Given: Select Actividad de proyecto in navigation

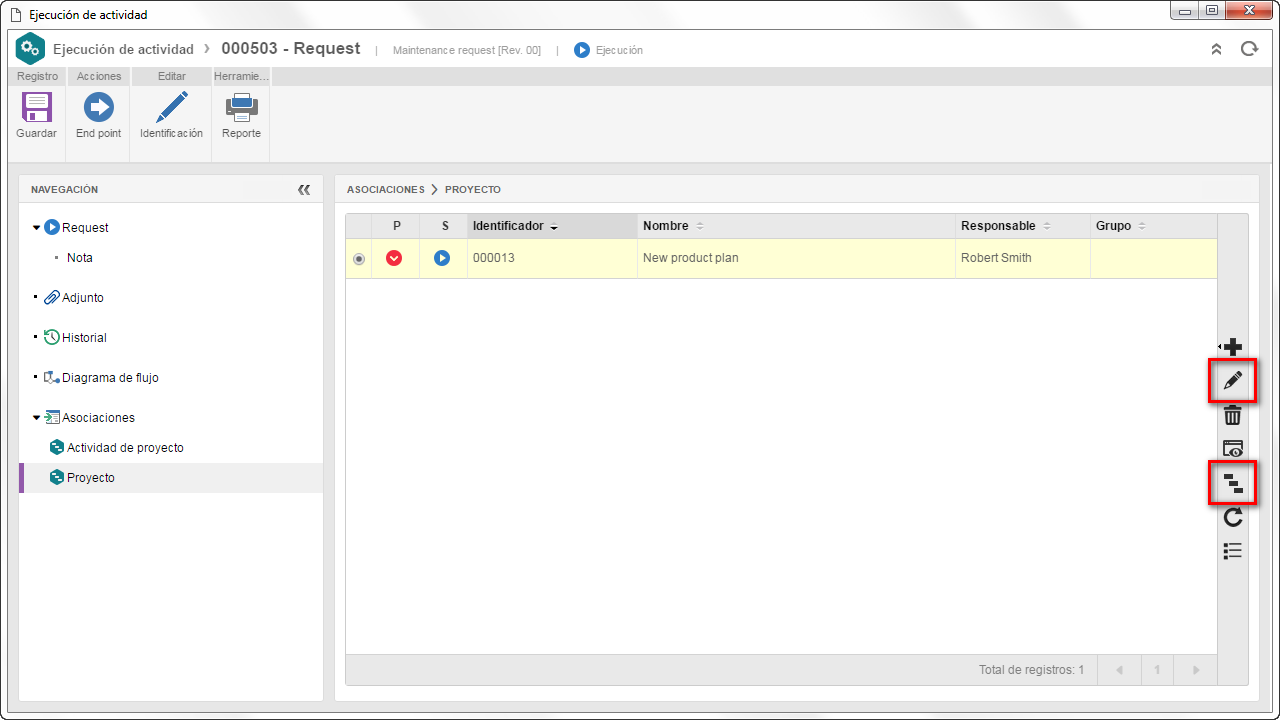Looking at the screenshot, I should (125, 448).
